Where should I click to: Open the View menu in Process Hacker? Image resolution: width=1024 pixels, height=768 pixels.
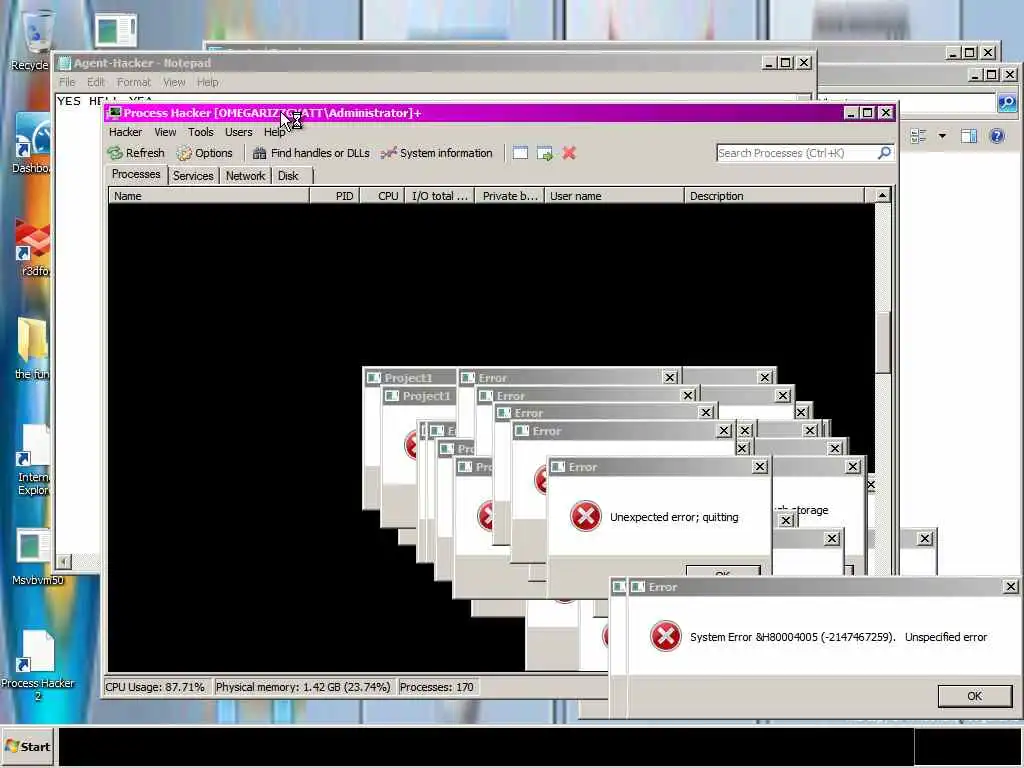(165, 132)
